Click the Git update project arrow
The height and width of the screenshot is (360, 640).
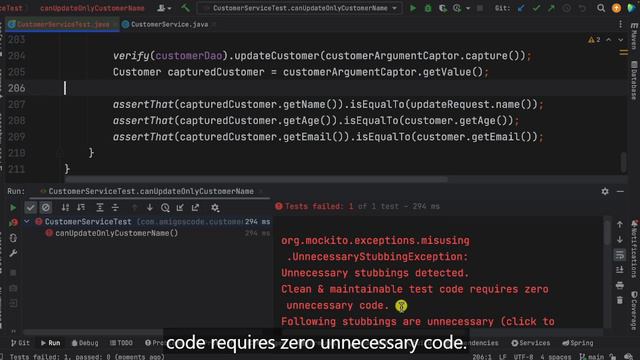[x=521, y=8]
